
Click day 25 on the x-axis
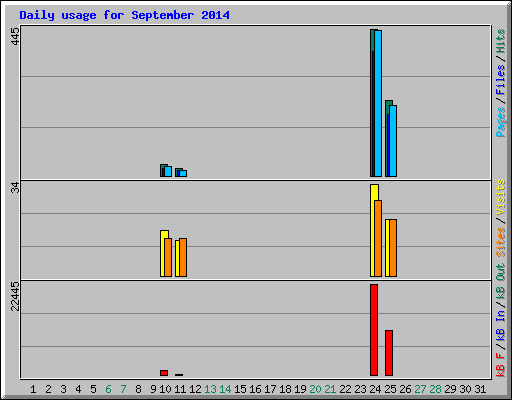point(390,389)
